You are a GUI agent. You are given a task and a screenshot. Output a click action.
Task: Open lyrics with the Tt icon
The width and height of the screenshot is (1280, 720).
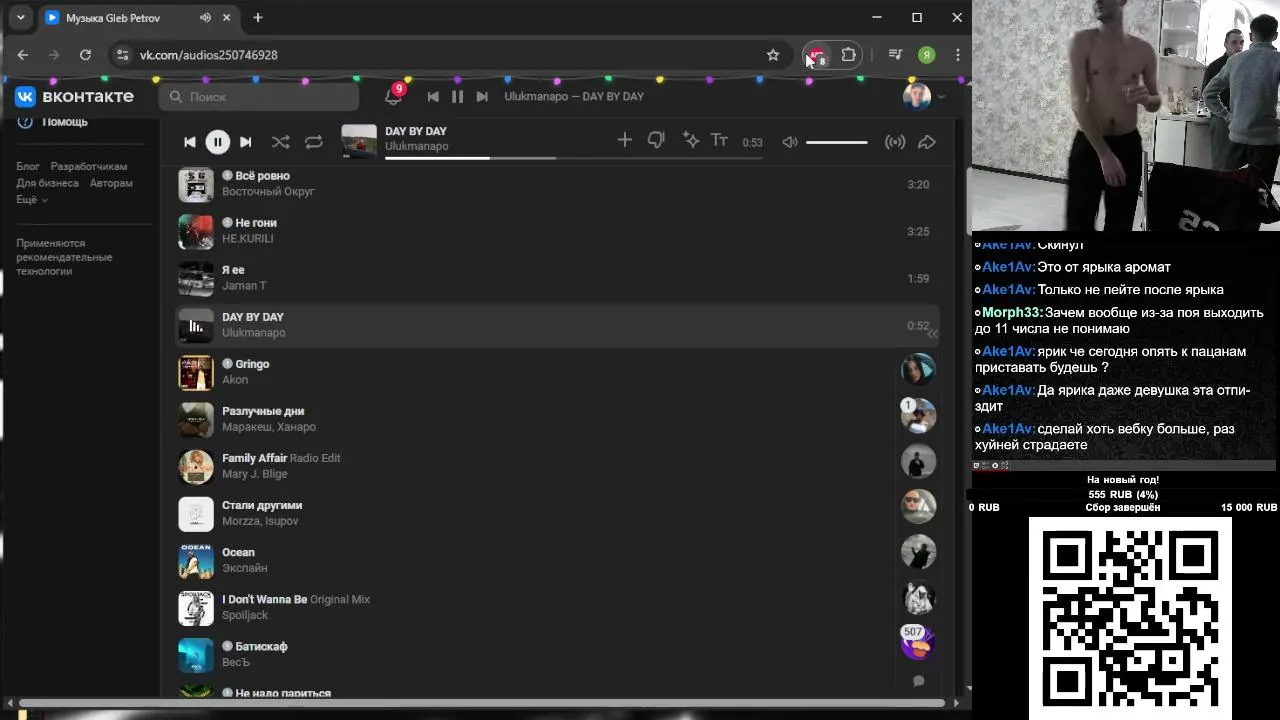pos(719,141)
